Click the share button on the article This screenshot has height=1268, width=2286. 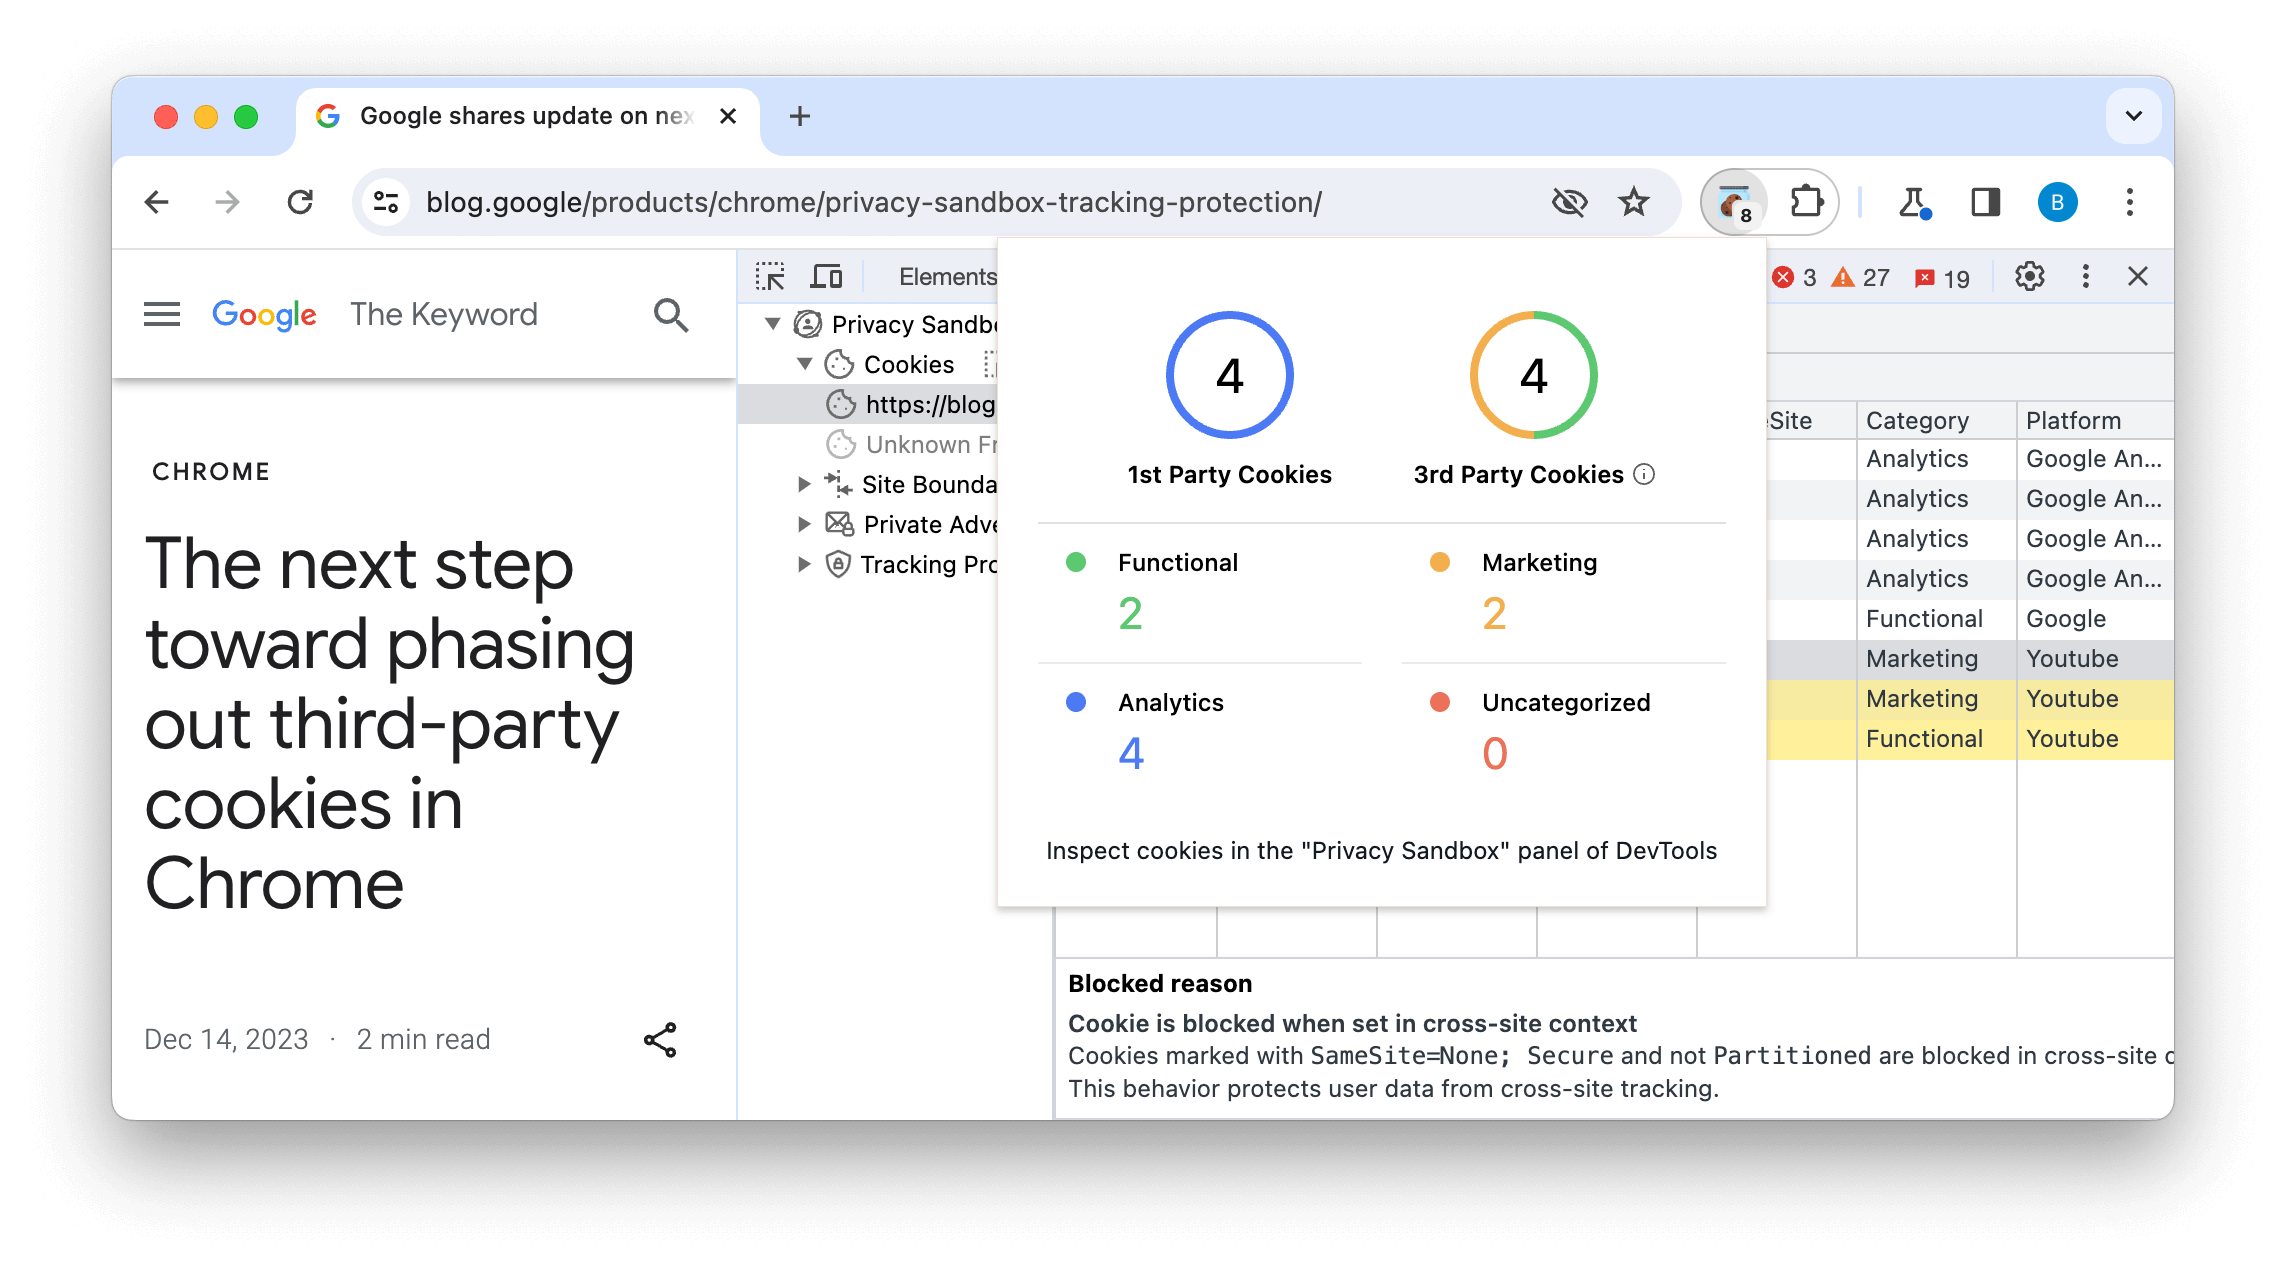[661, 1040]
